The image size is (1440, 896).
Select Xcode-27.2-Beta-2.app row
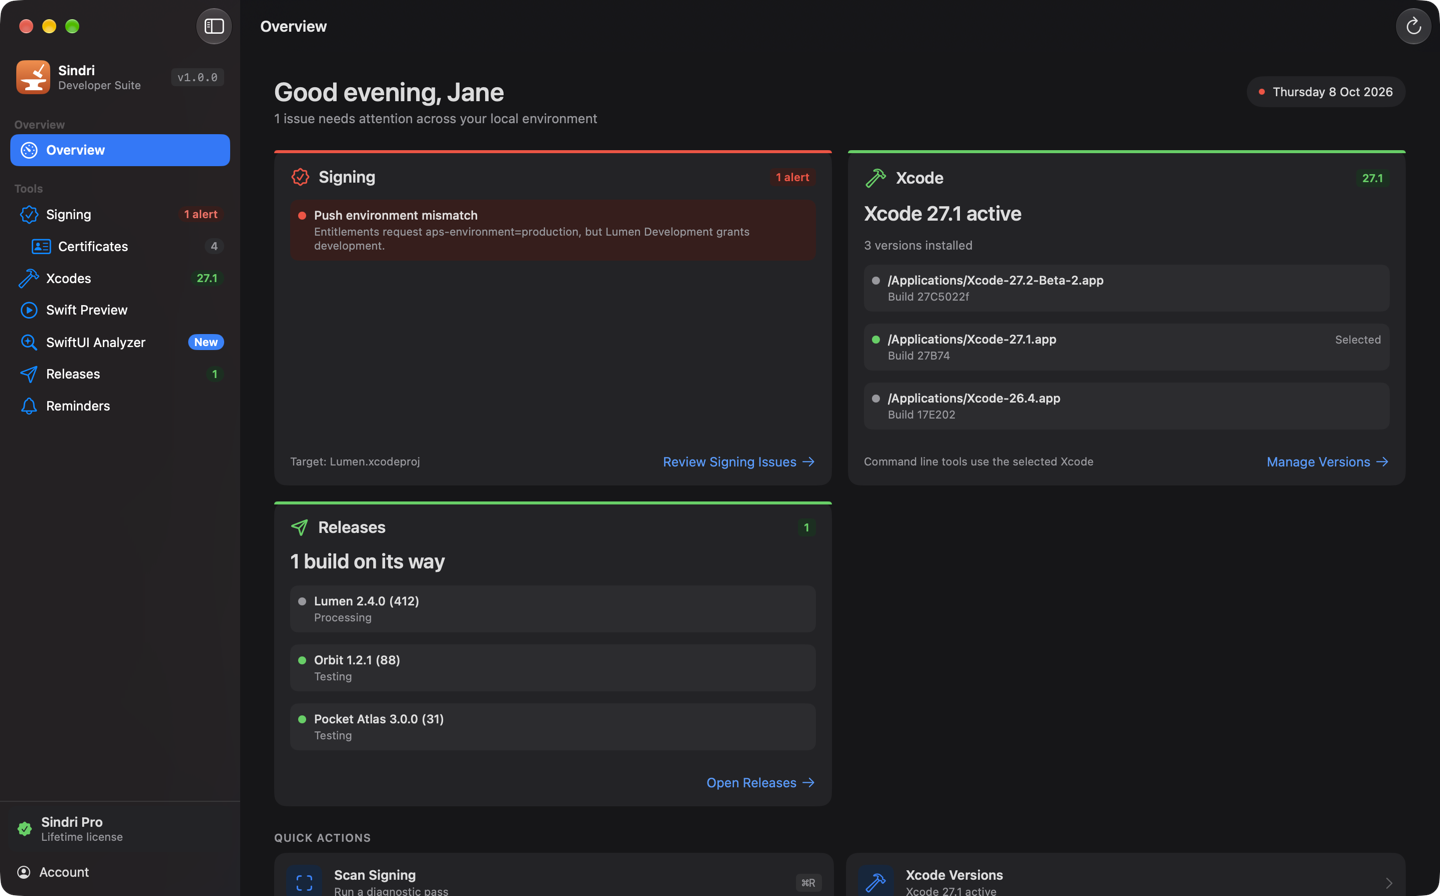click(1127, 288)
